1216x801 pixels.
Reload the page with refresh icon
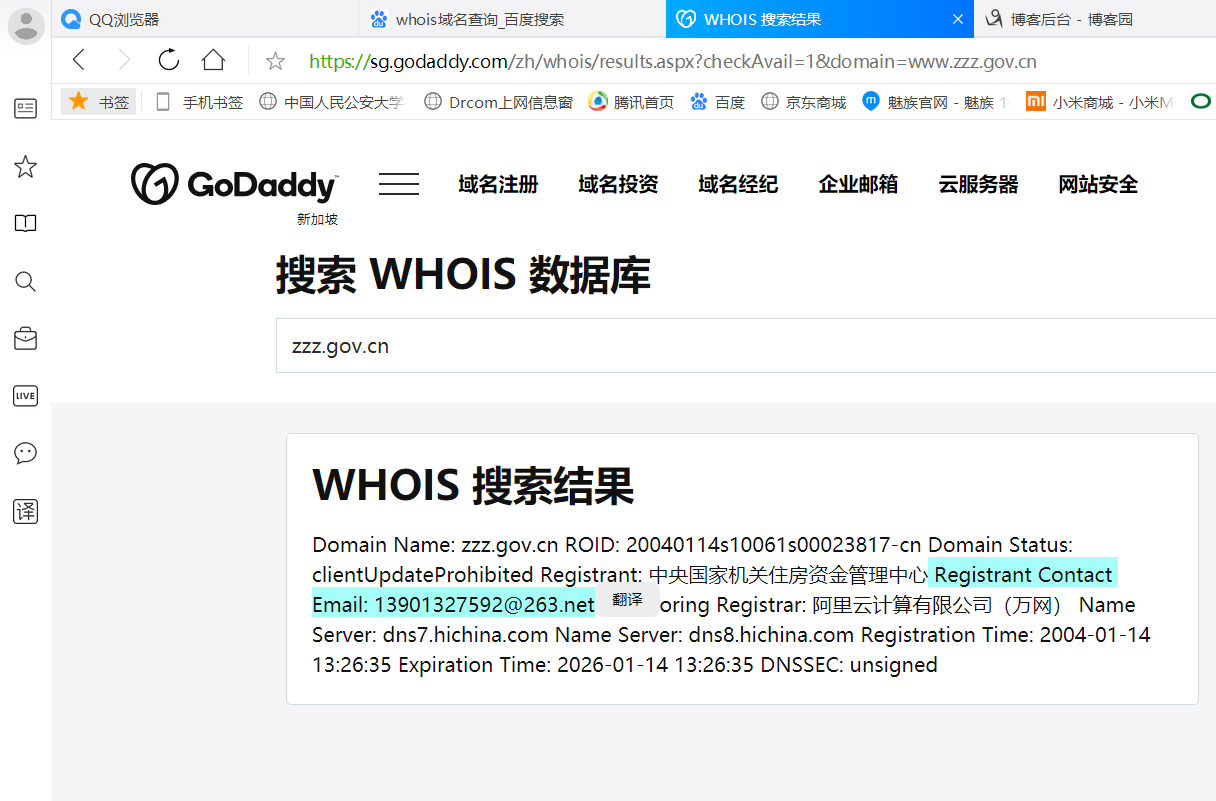169,60
